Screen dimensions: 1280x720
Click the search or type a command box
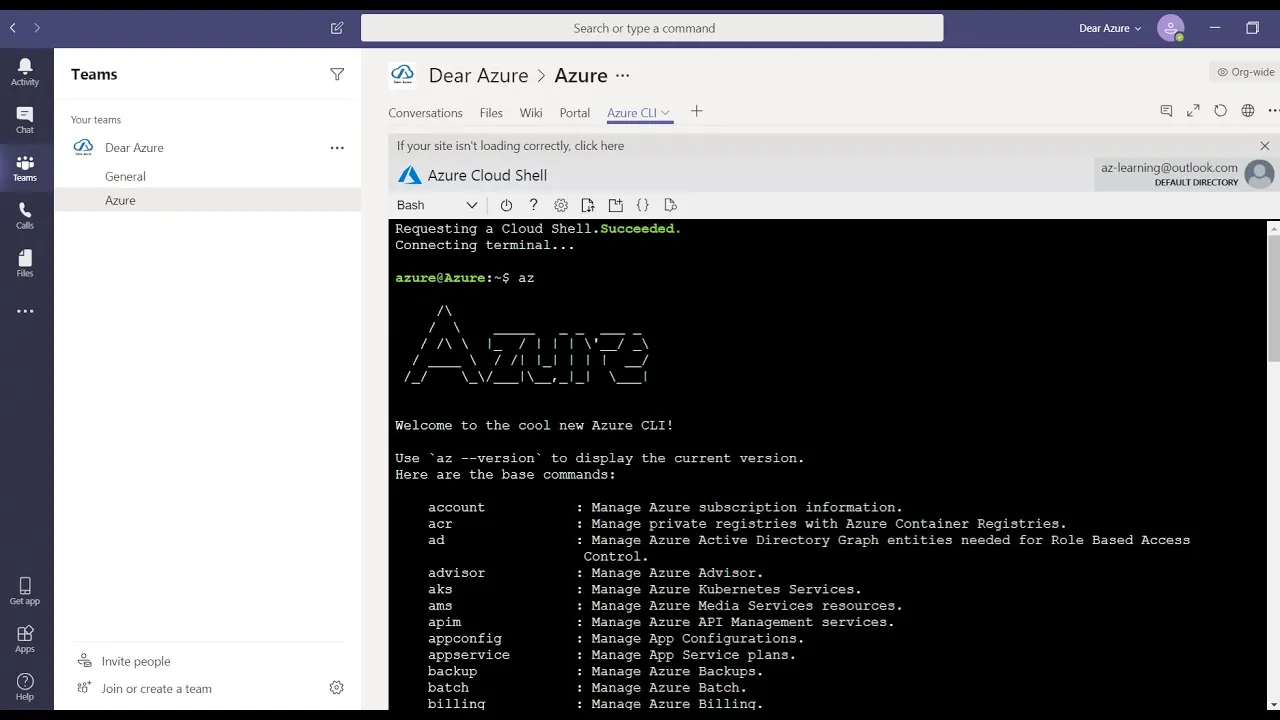pos(652,28)
